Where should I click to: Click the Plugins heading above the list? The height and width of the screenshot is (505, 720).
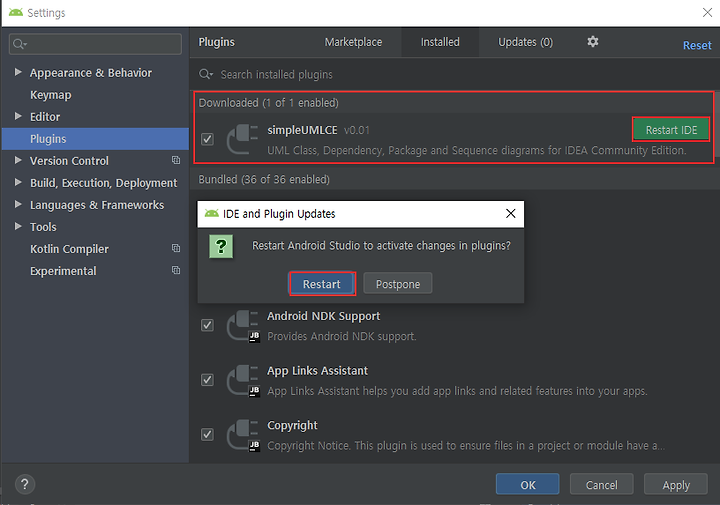pyautogui.click(x=216, y=42)
